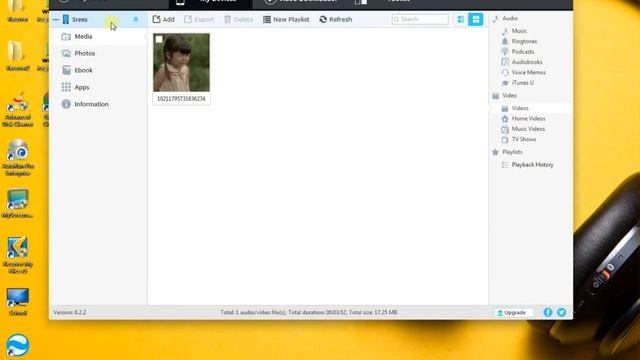The image size is (640, 360).
Task: Click the Add button in toolbar
Action: coord(163,19)
